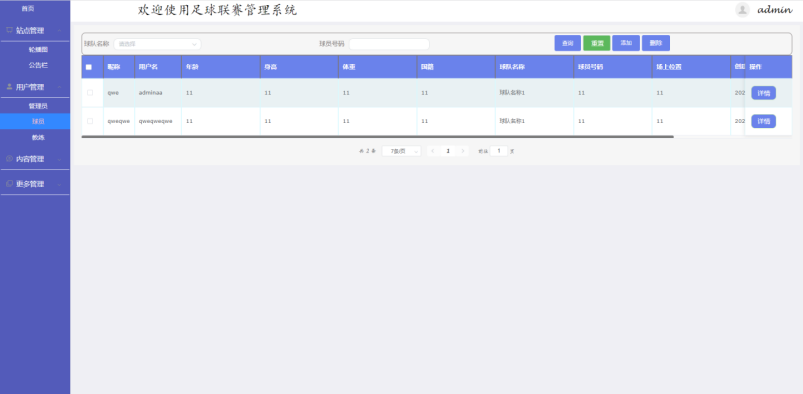This screenshot has width=803, height=394.
Task: Open the 球队名称 select dropdown
Action: pos(157,44)
